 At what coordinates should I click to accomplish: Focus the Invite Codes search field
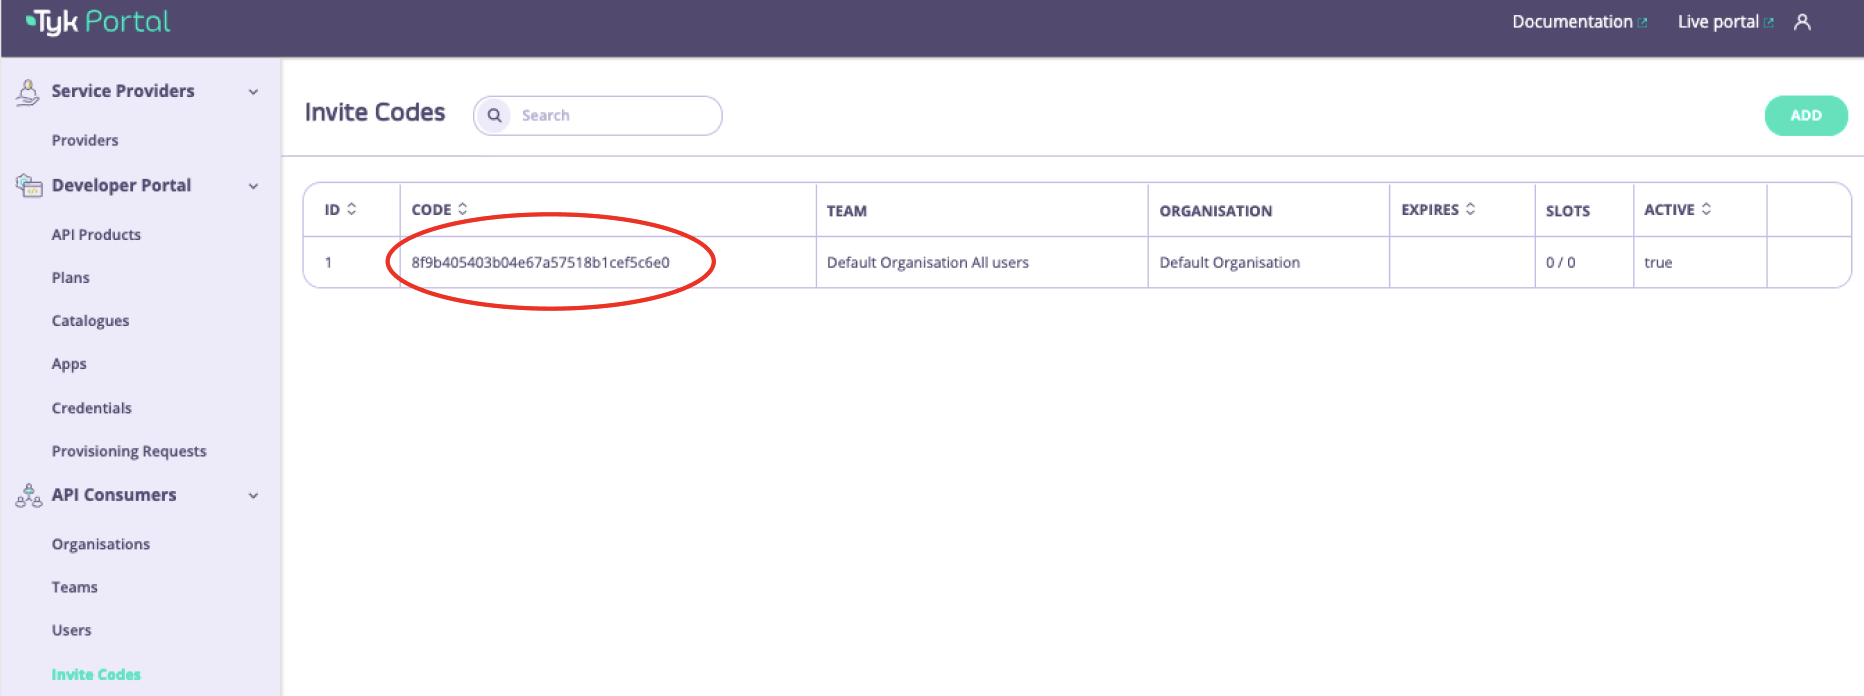click(612, 115)
